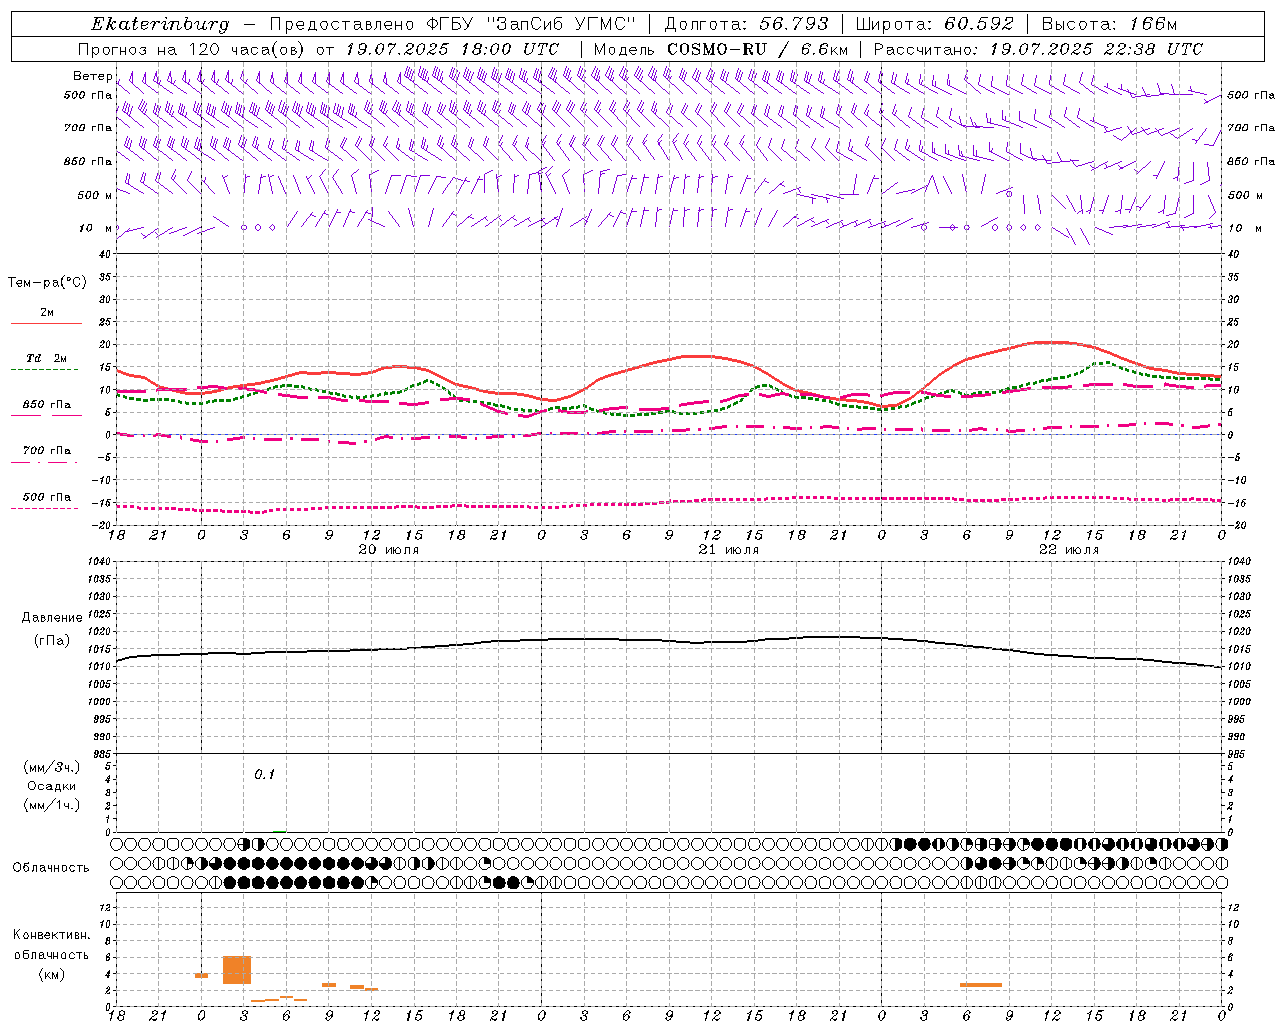Select the 21 июля date label
Viewport: 1280px width, 1024px height.
(729, 549)
